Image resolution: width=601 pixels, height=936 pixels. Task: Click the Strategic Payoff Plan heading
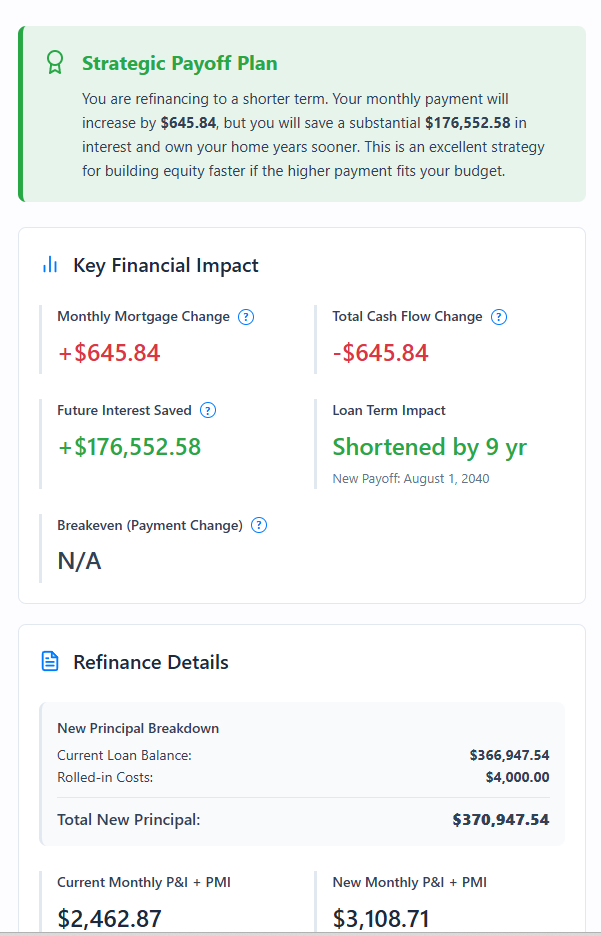point(179,62)
